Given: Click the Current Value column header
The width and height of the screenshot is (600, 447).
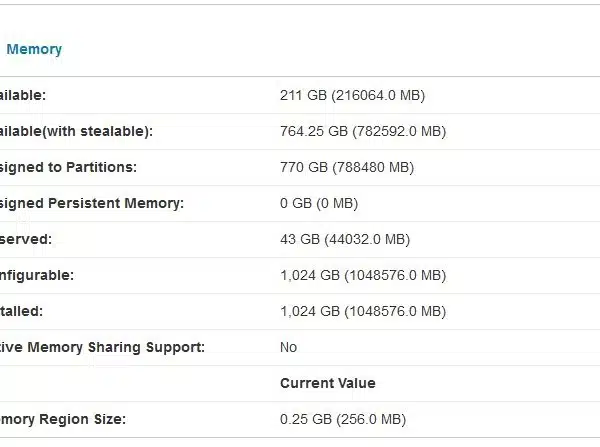Looking at the screenshot, I should point(328,383).
